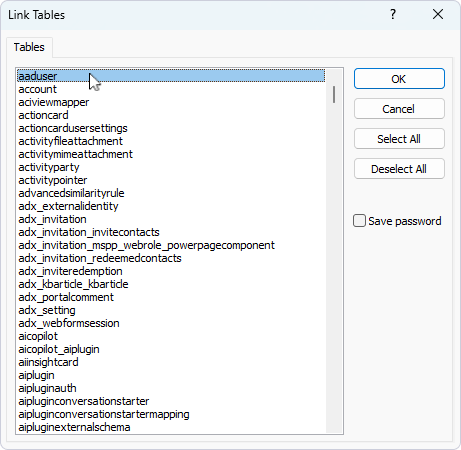The width and height of the screenshot is (461, 450).
Task: Close the Link Tables dialog
Action: (438, 14)
